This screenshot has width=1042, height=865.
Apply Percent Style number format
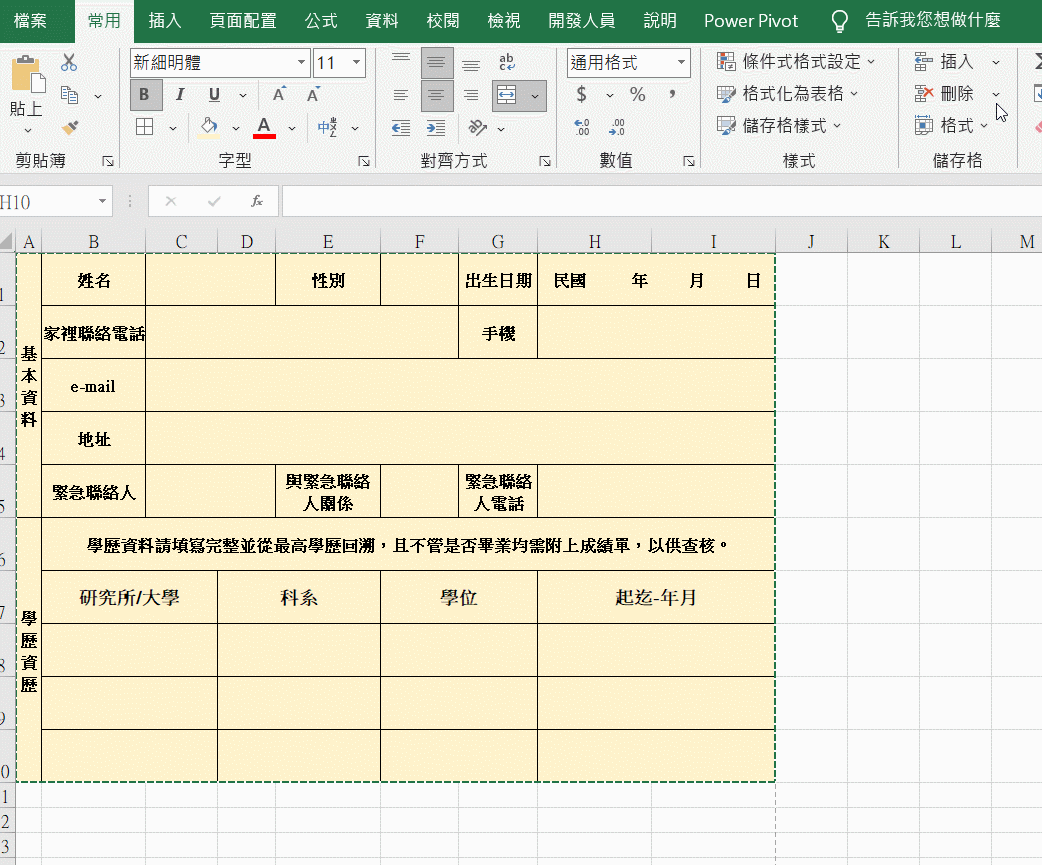coord(638,95)
